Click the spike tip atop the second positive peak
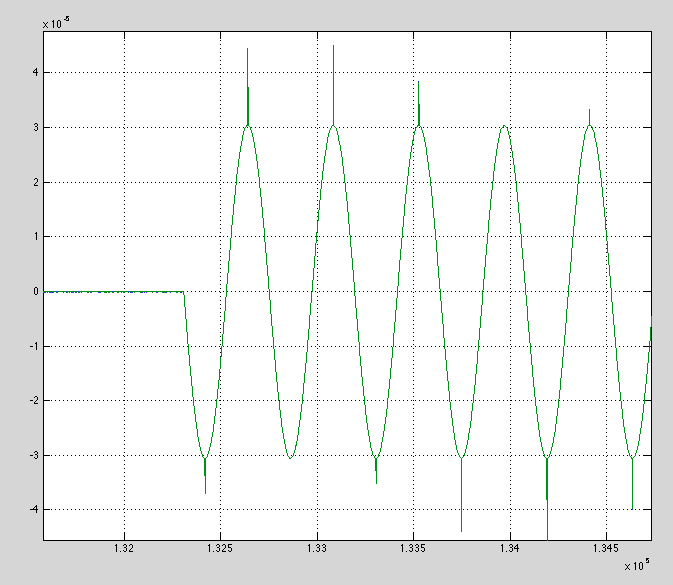This screenshot has height=585, width=673. point(333,47)
